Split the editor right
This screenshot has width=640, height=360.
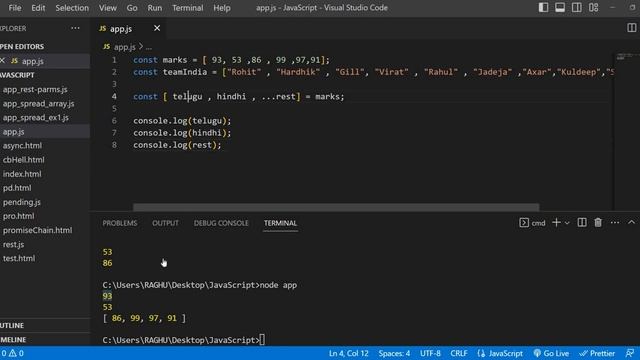click(x=631, y=28)
